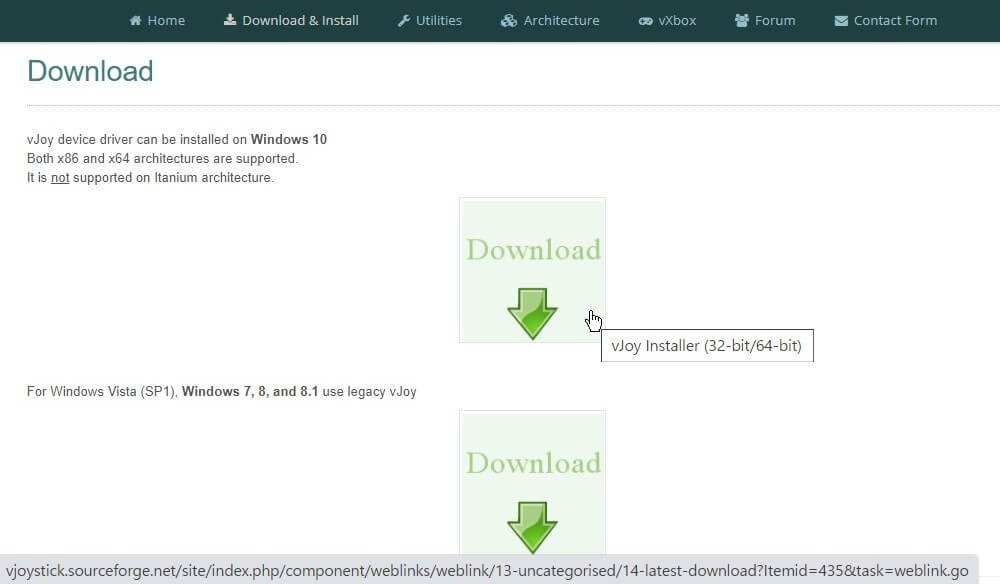This screenshot has height=584, width=1000.
Task: Click the download tray icon beside Download & Install
Action: [x=230, y=20]
